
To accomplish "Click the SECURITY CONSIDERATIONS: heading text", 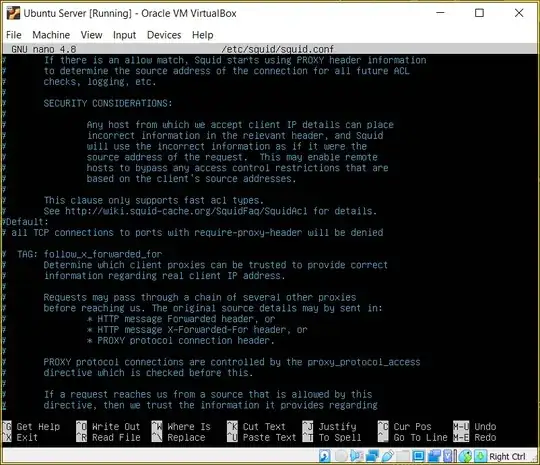I will point(108,103).
